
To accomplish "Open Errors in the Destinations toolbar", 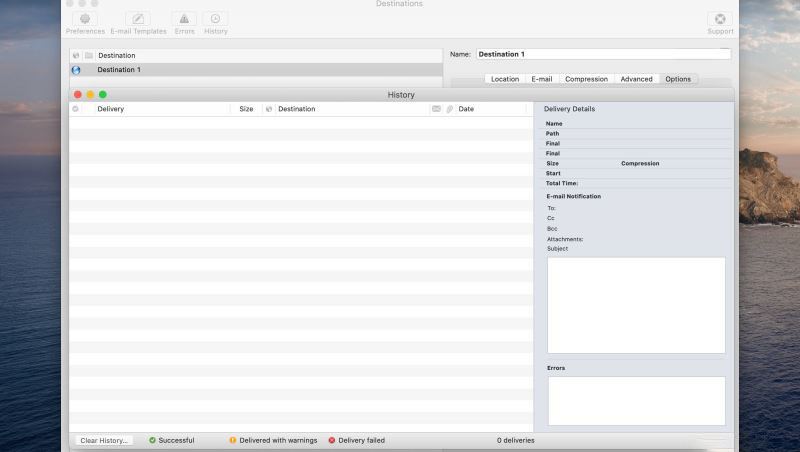I will click(x=184, y=23).
